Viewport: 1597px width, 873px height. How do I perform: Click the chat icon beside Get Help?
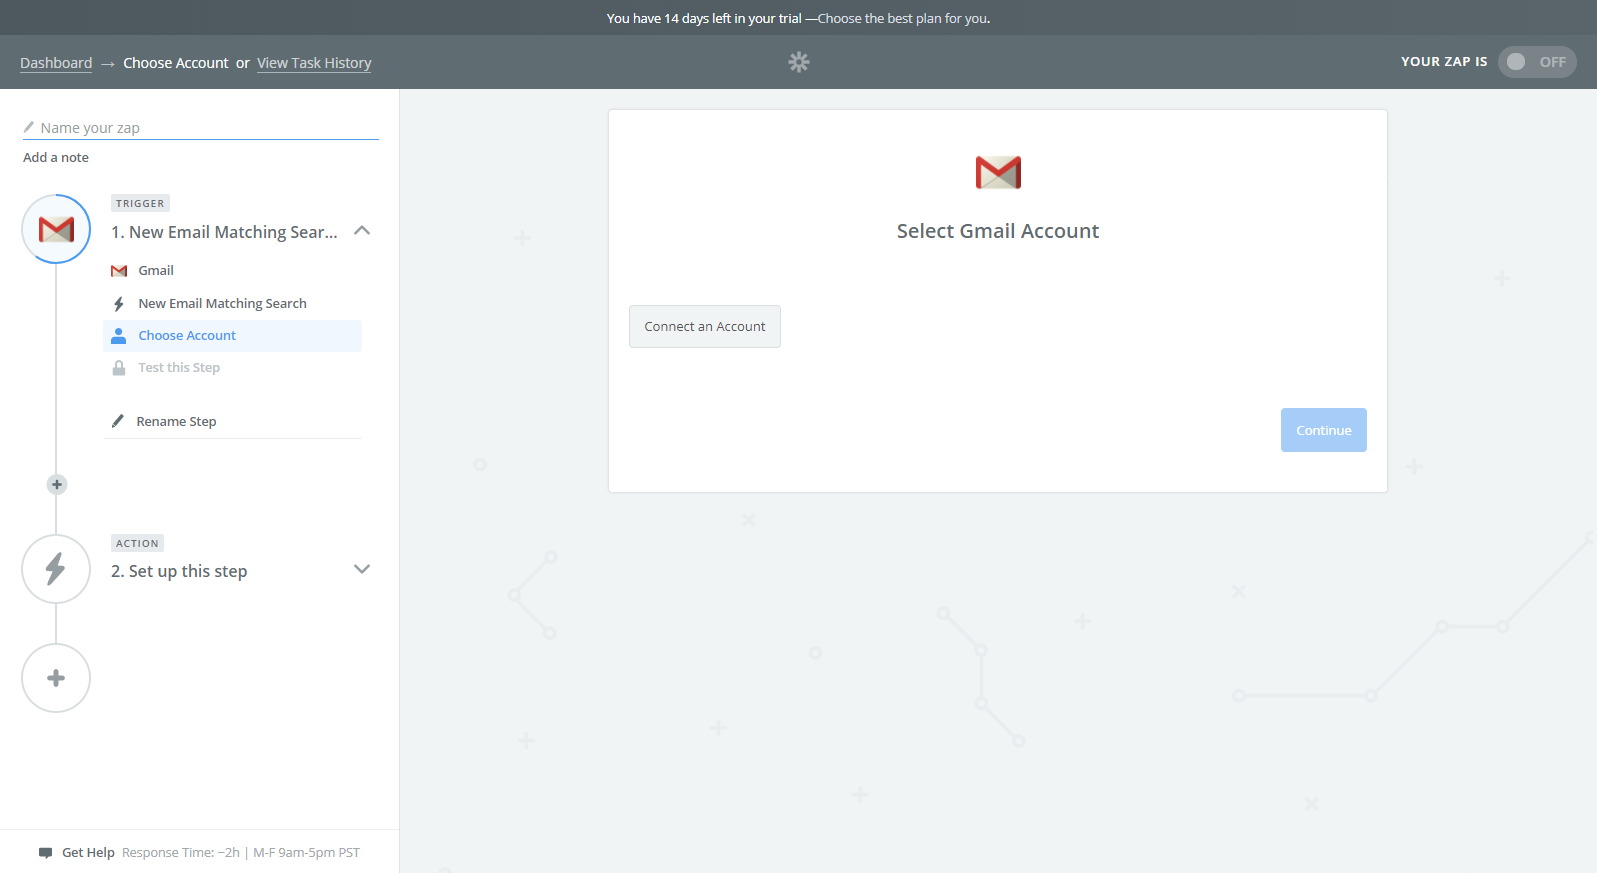tap(45, 853)
